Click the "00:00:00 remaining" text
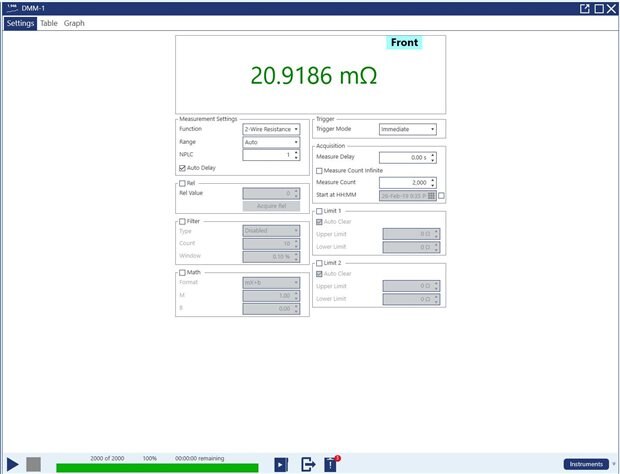Viewport: 620px width, 474px height. 200,459
